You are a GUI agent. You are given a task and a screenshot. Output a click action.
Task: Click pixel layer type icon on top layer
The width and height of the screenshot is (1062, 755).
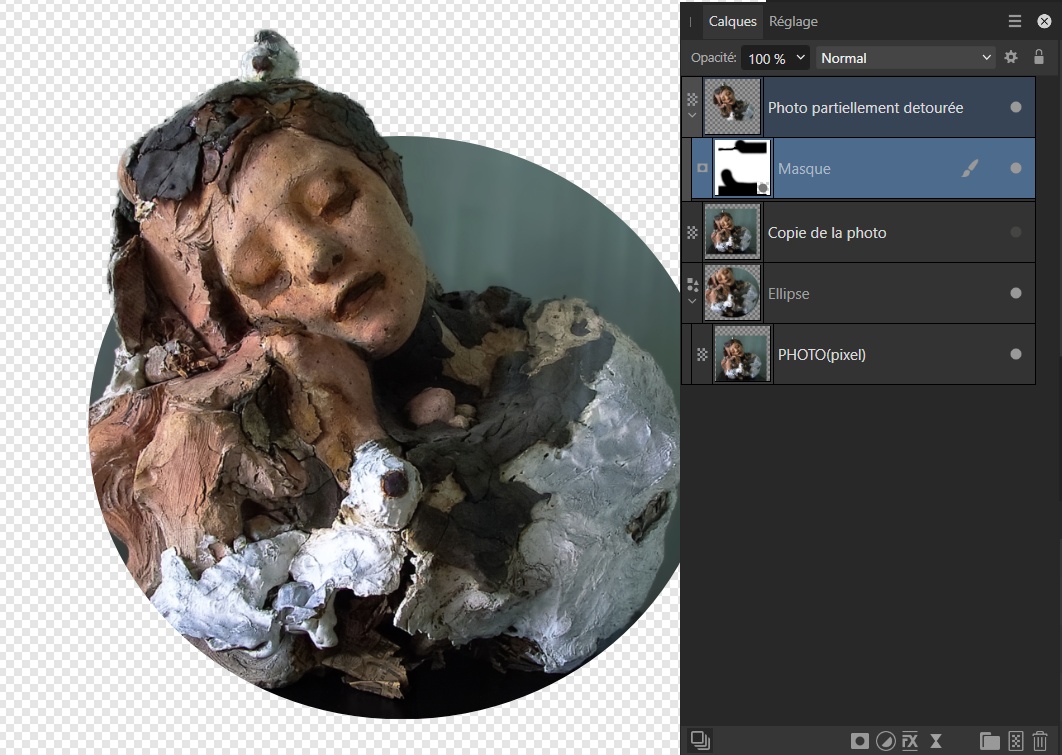coord(692,100)
